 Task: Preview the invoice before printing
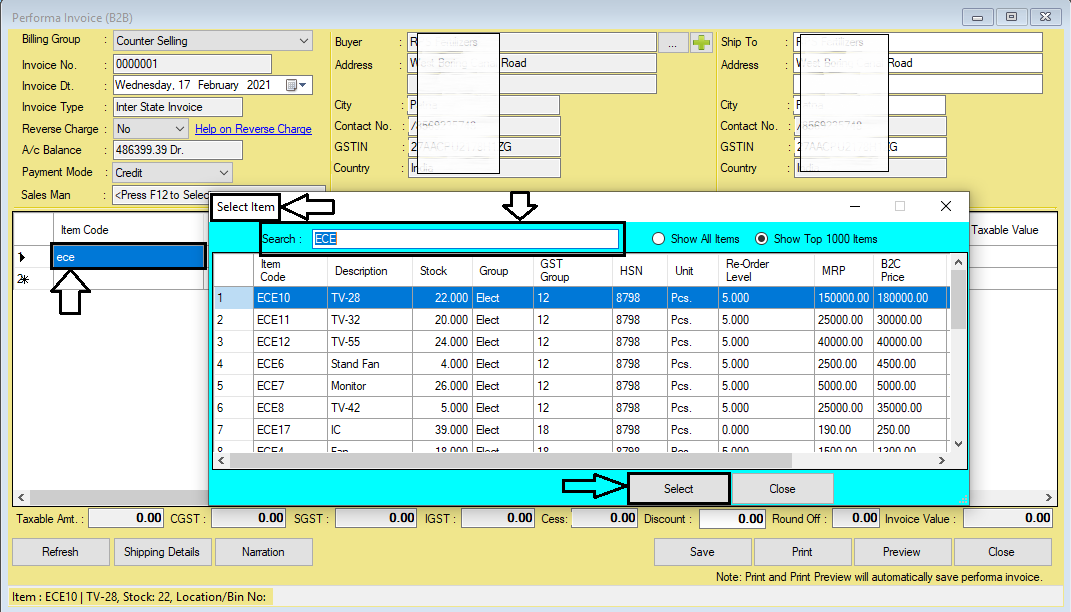click(x=901, y=551)
